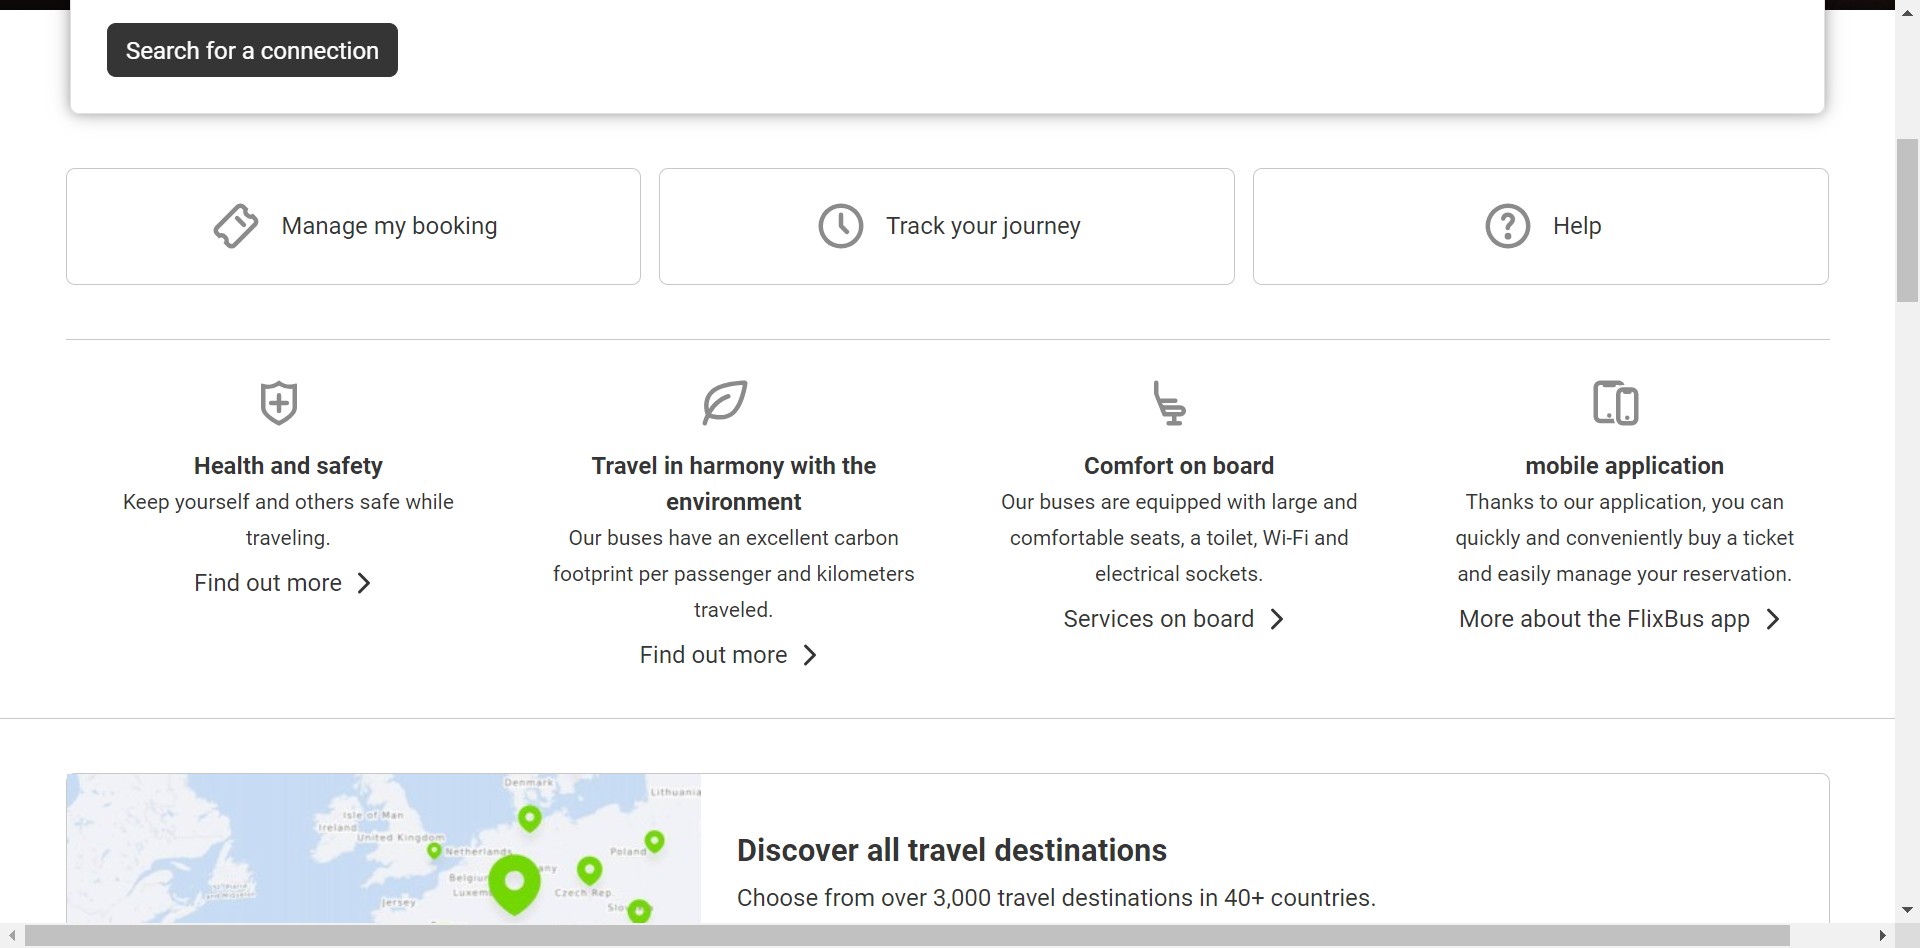
Task: Click the Health and safety shield icon
Action: point(278,403)
